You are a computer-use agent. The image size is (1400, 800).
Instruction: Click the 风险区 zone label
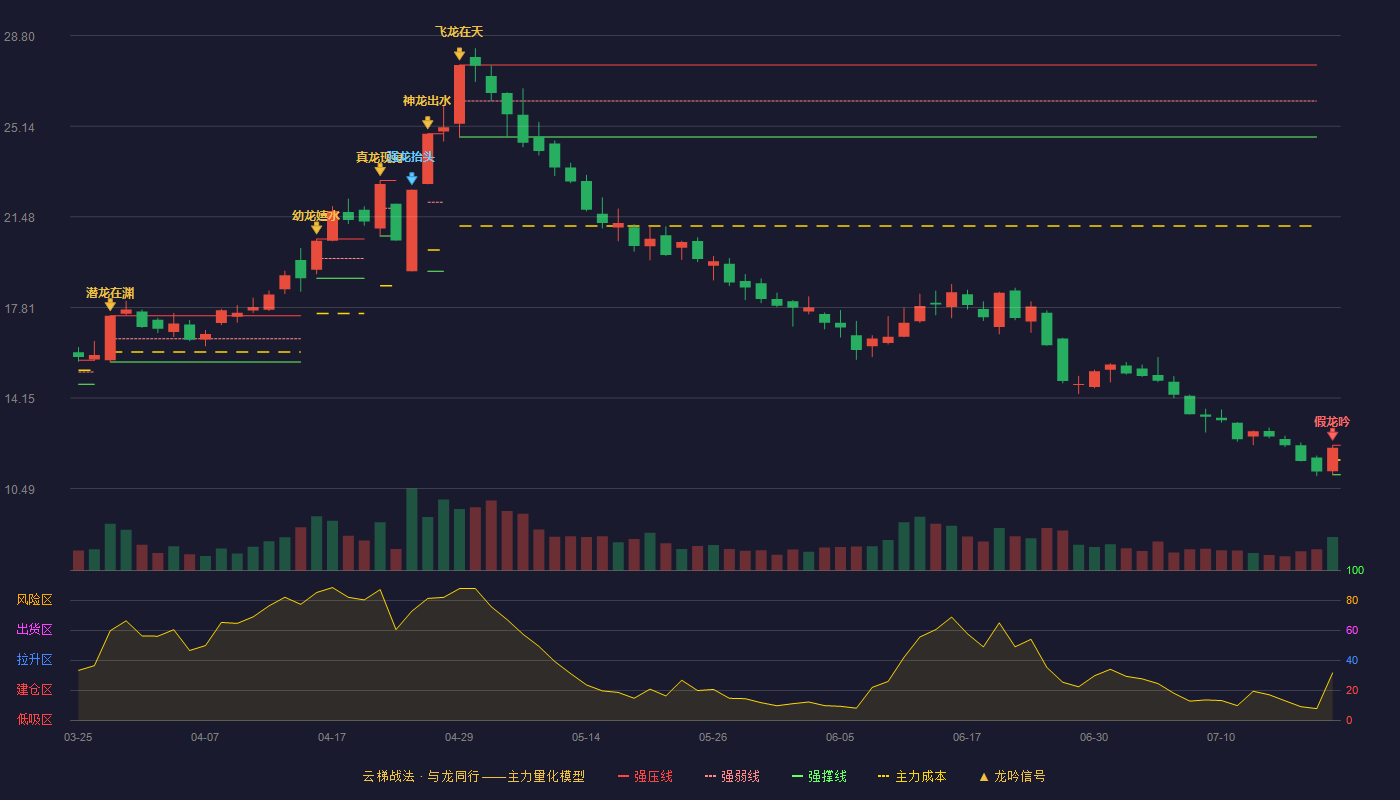pyautogui.click(x=34, y=600)
